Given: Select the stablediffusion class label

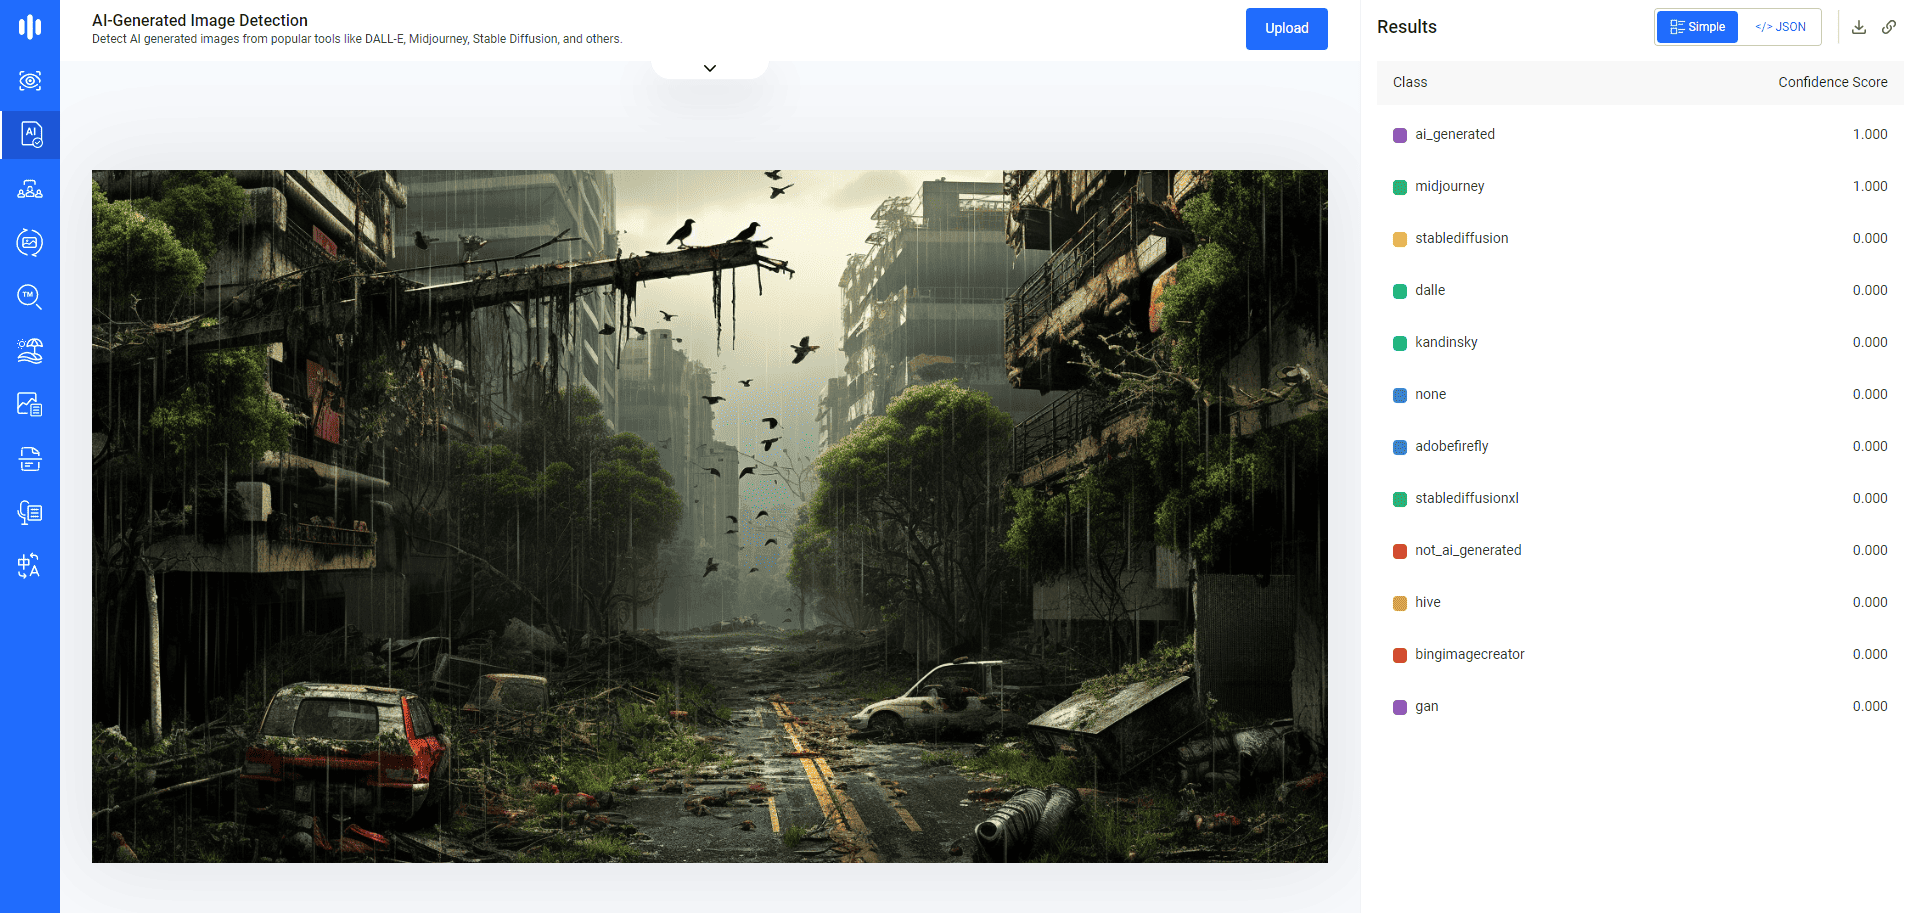Looking at the screenshot, I should click(x=1462, y=238).
